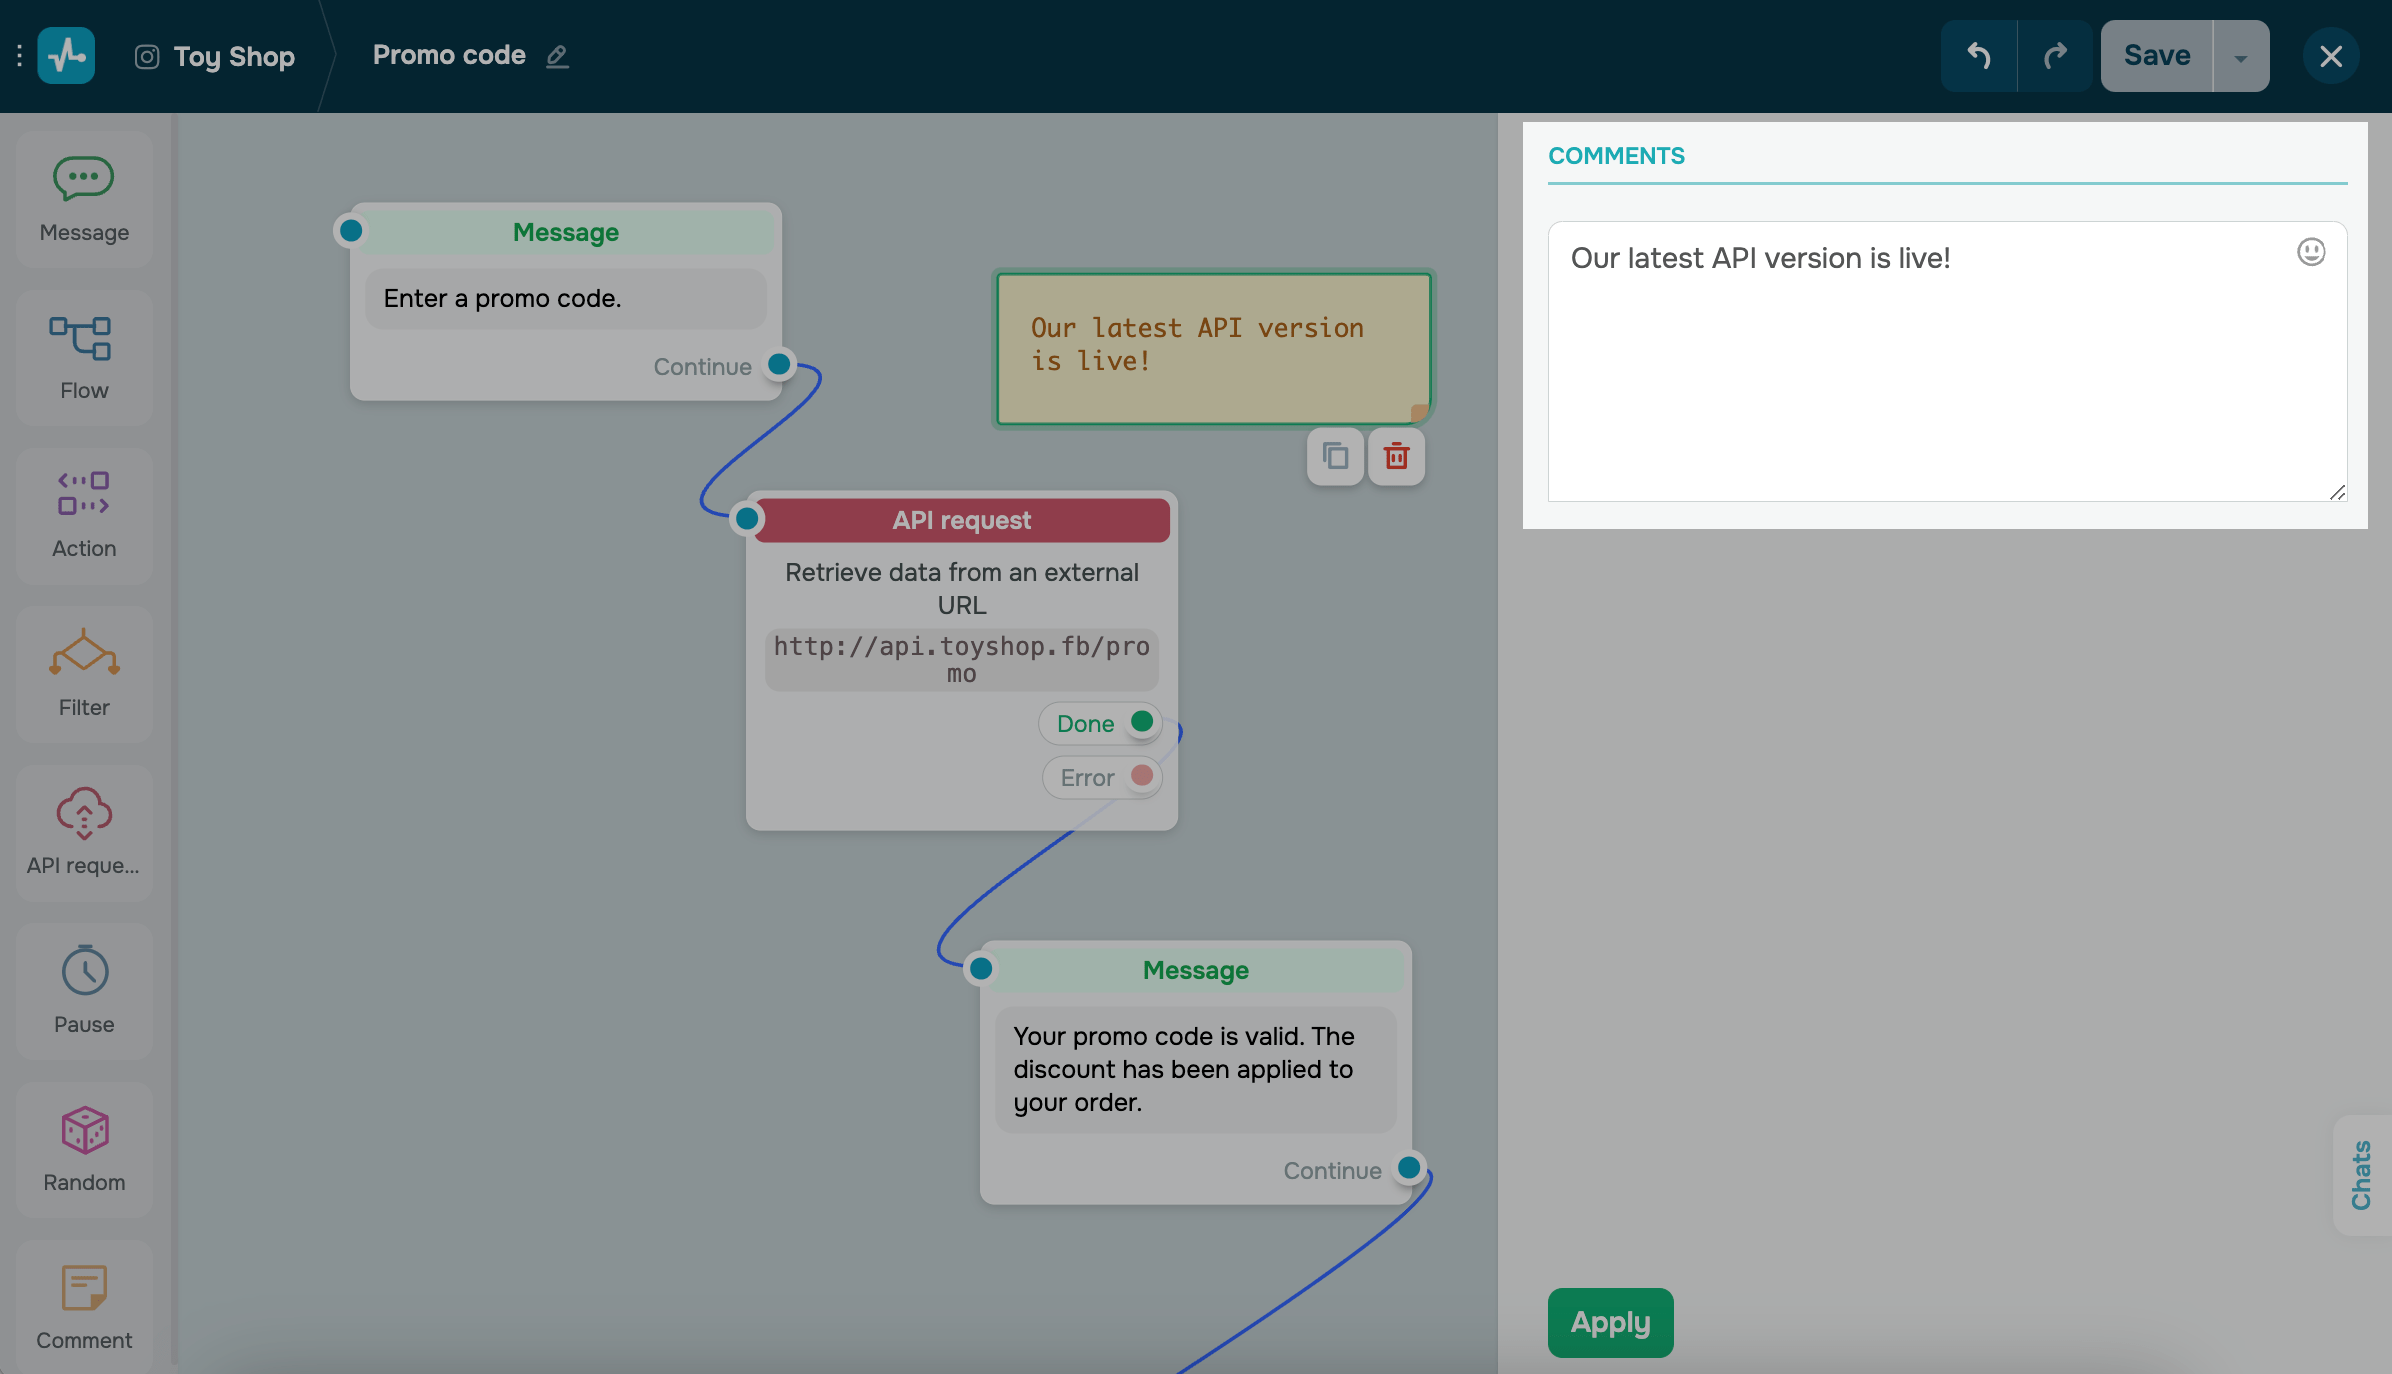Expand the Save dropdown arrow
2392x1374 pixels.
coord(2241,57)
